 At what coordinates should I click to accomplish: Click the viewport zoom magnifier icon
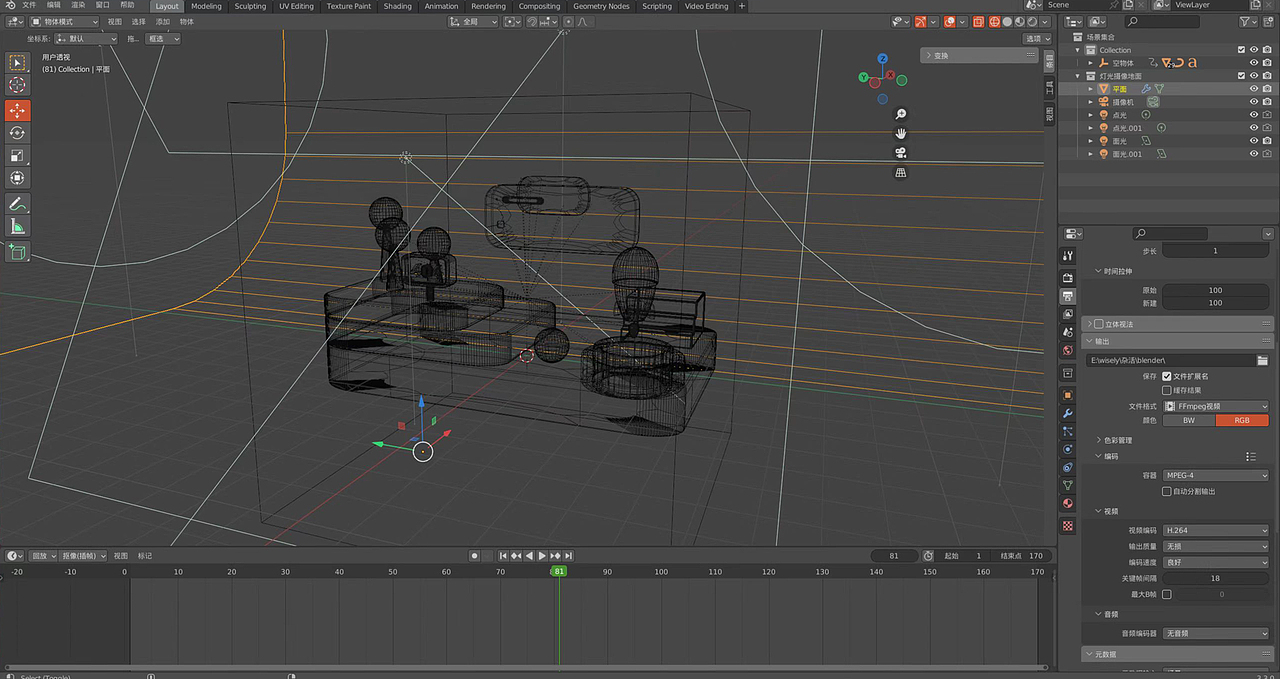pyautogui.click(x=901, y=114)
